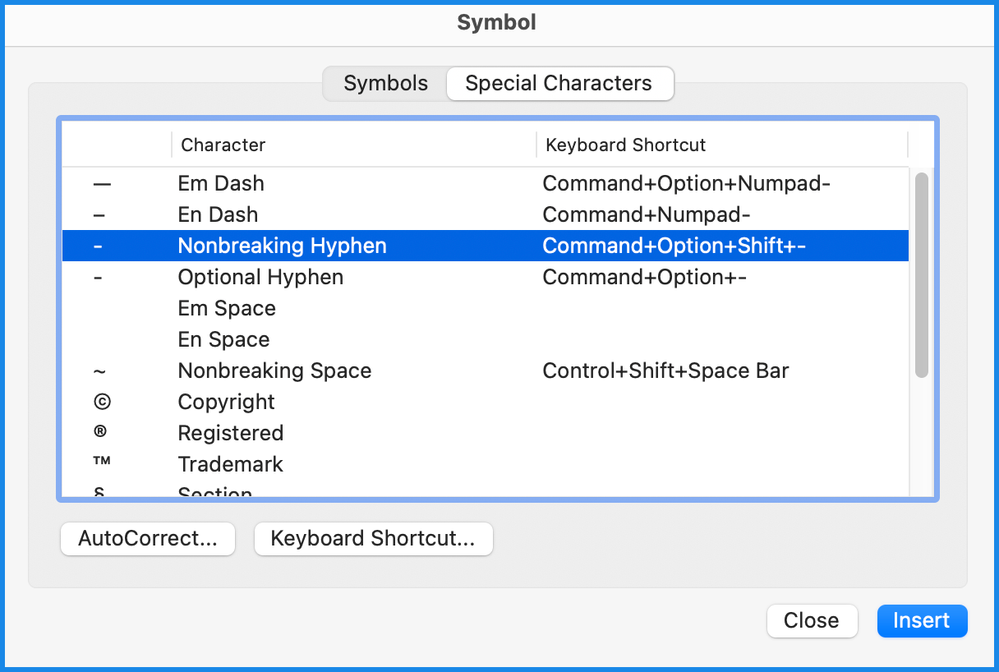Click the vertical scrollbar in the list
The height and width of the screenshot is (672, 999).
coord(921,275)
